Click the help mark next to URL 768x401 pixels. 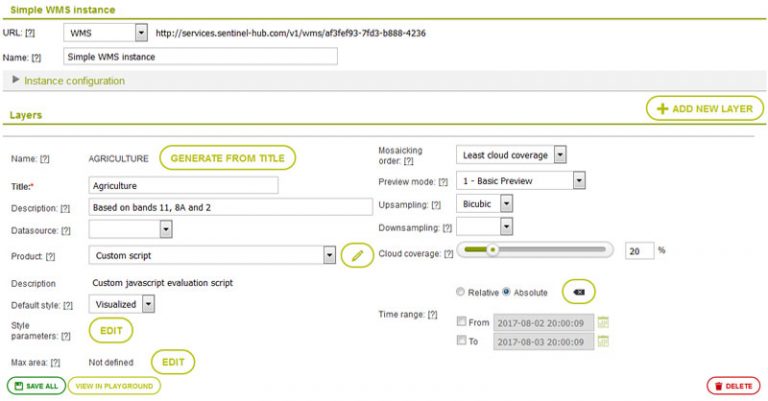(x=30, y=33)
